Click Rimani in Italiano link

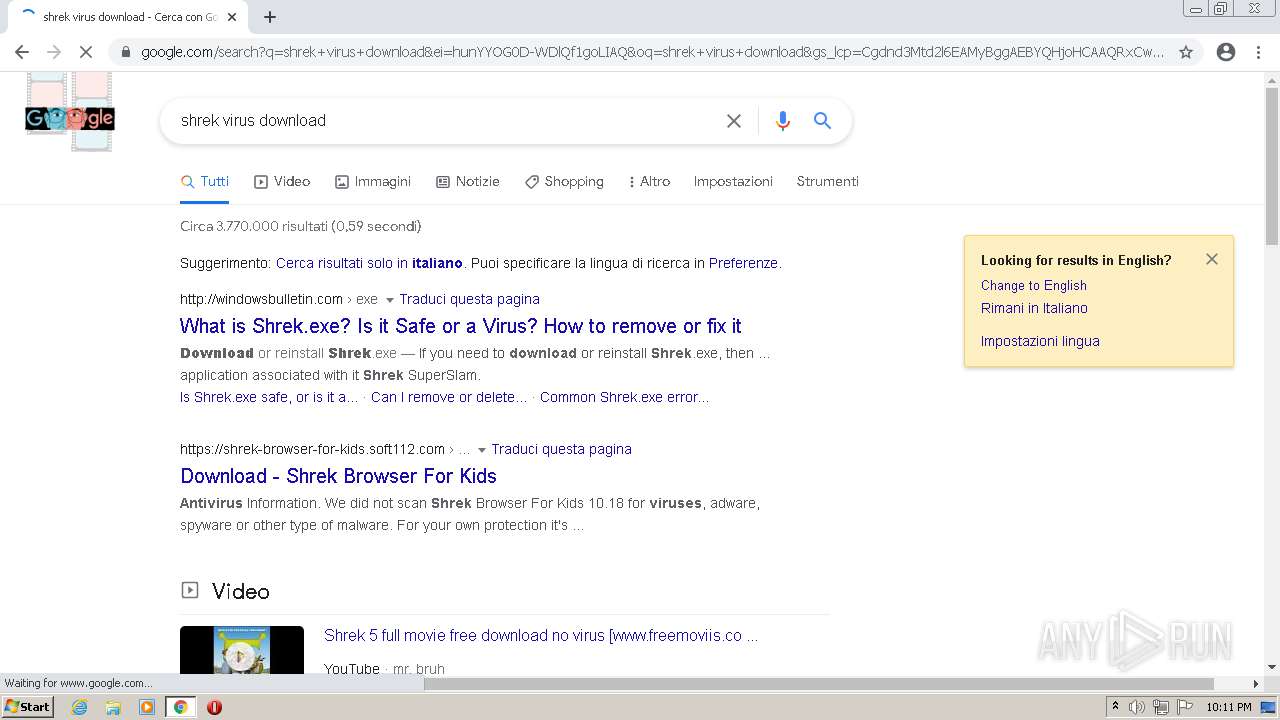point(1034,308)
